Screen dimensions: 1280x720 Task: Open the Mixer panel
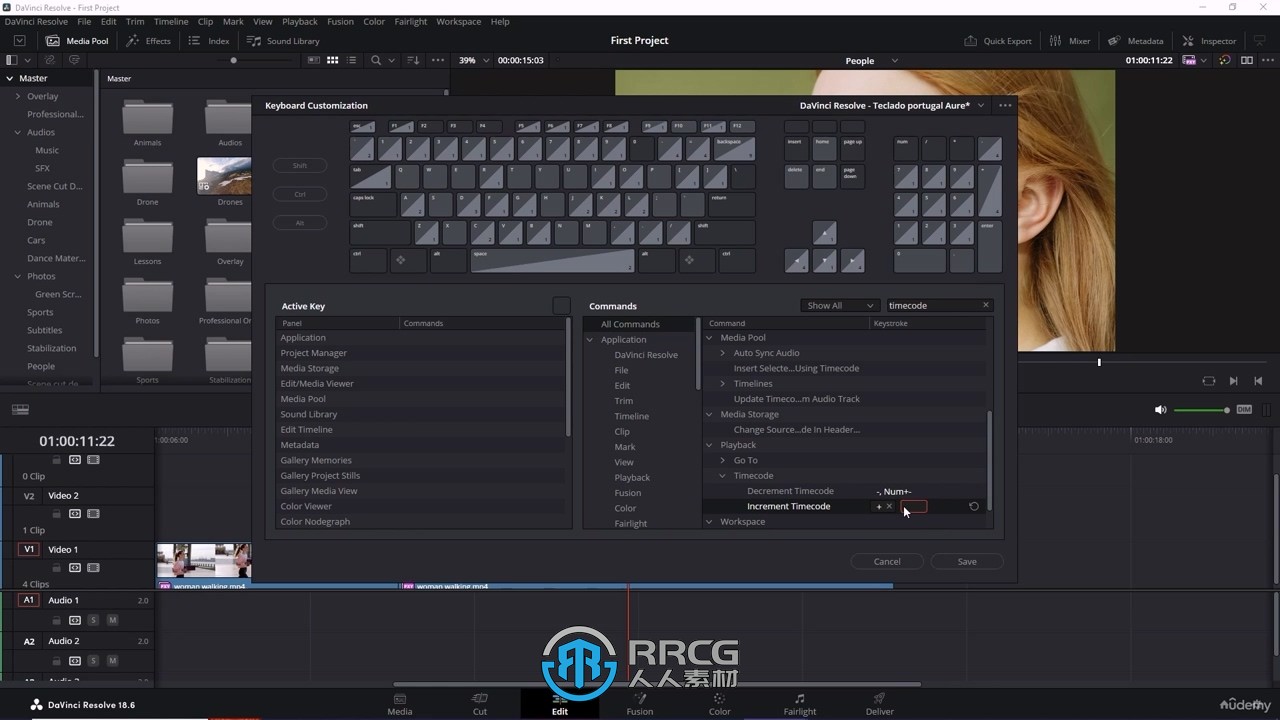[x=1069, y=41]
